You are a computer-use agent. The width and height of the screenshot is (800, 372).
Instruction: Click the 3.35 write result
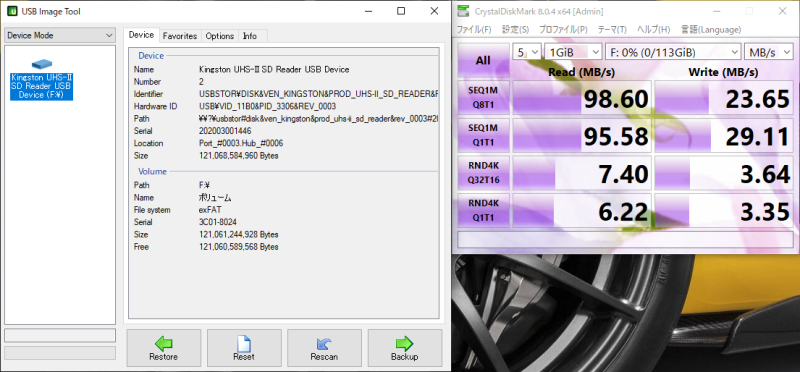click(x=723, y=211)
